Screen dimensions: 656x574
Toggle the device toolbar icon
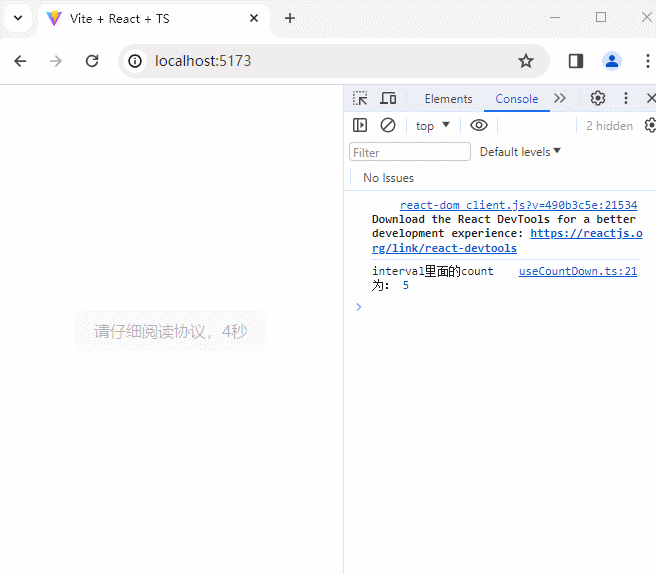(388, 98)
